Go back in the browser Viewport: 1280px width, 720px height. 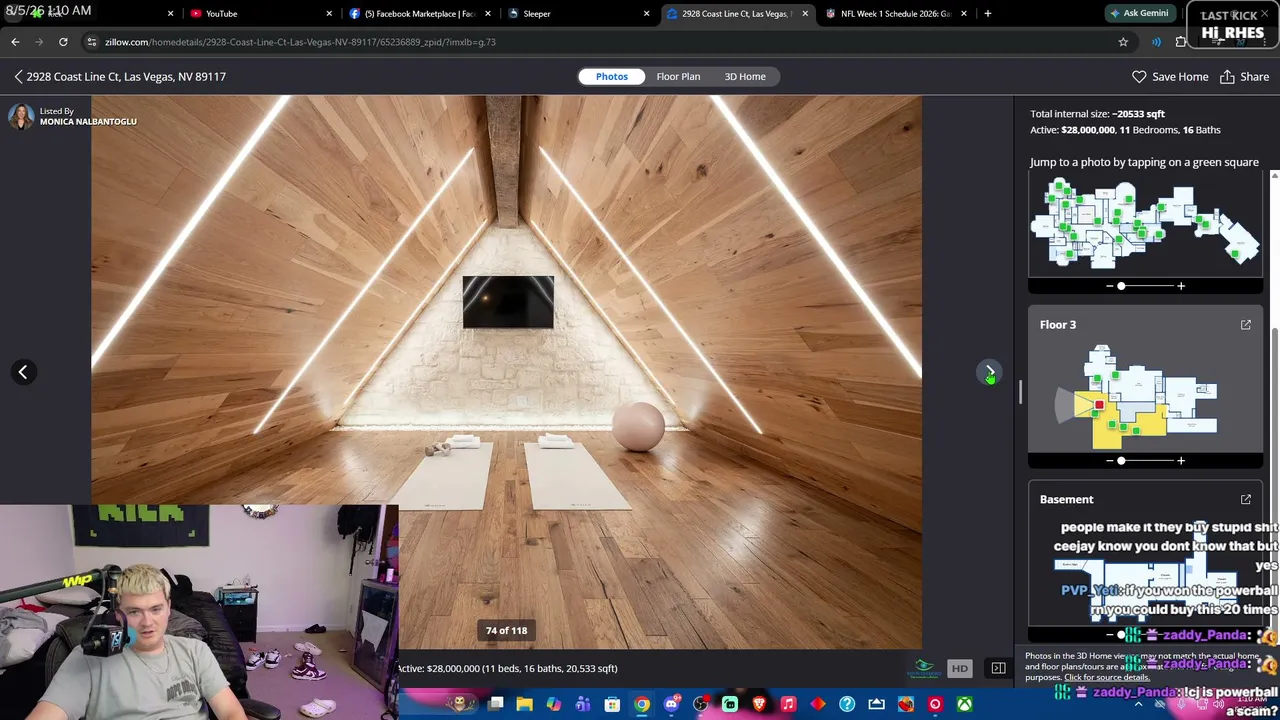click(15, 42)
